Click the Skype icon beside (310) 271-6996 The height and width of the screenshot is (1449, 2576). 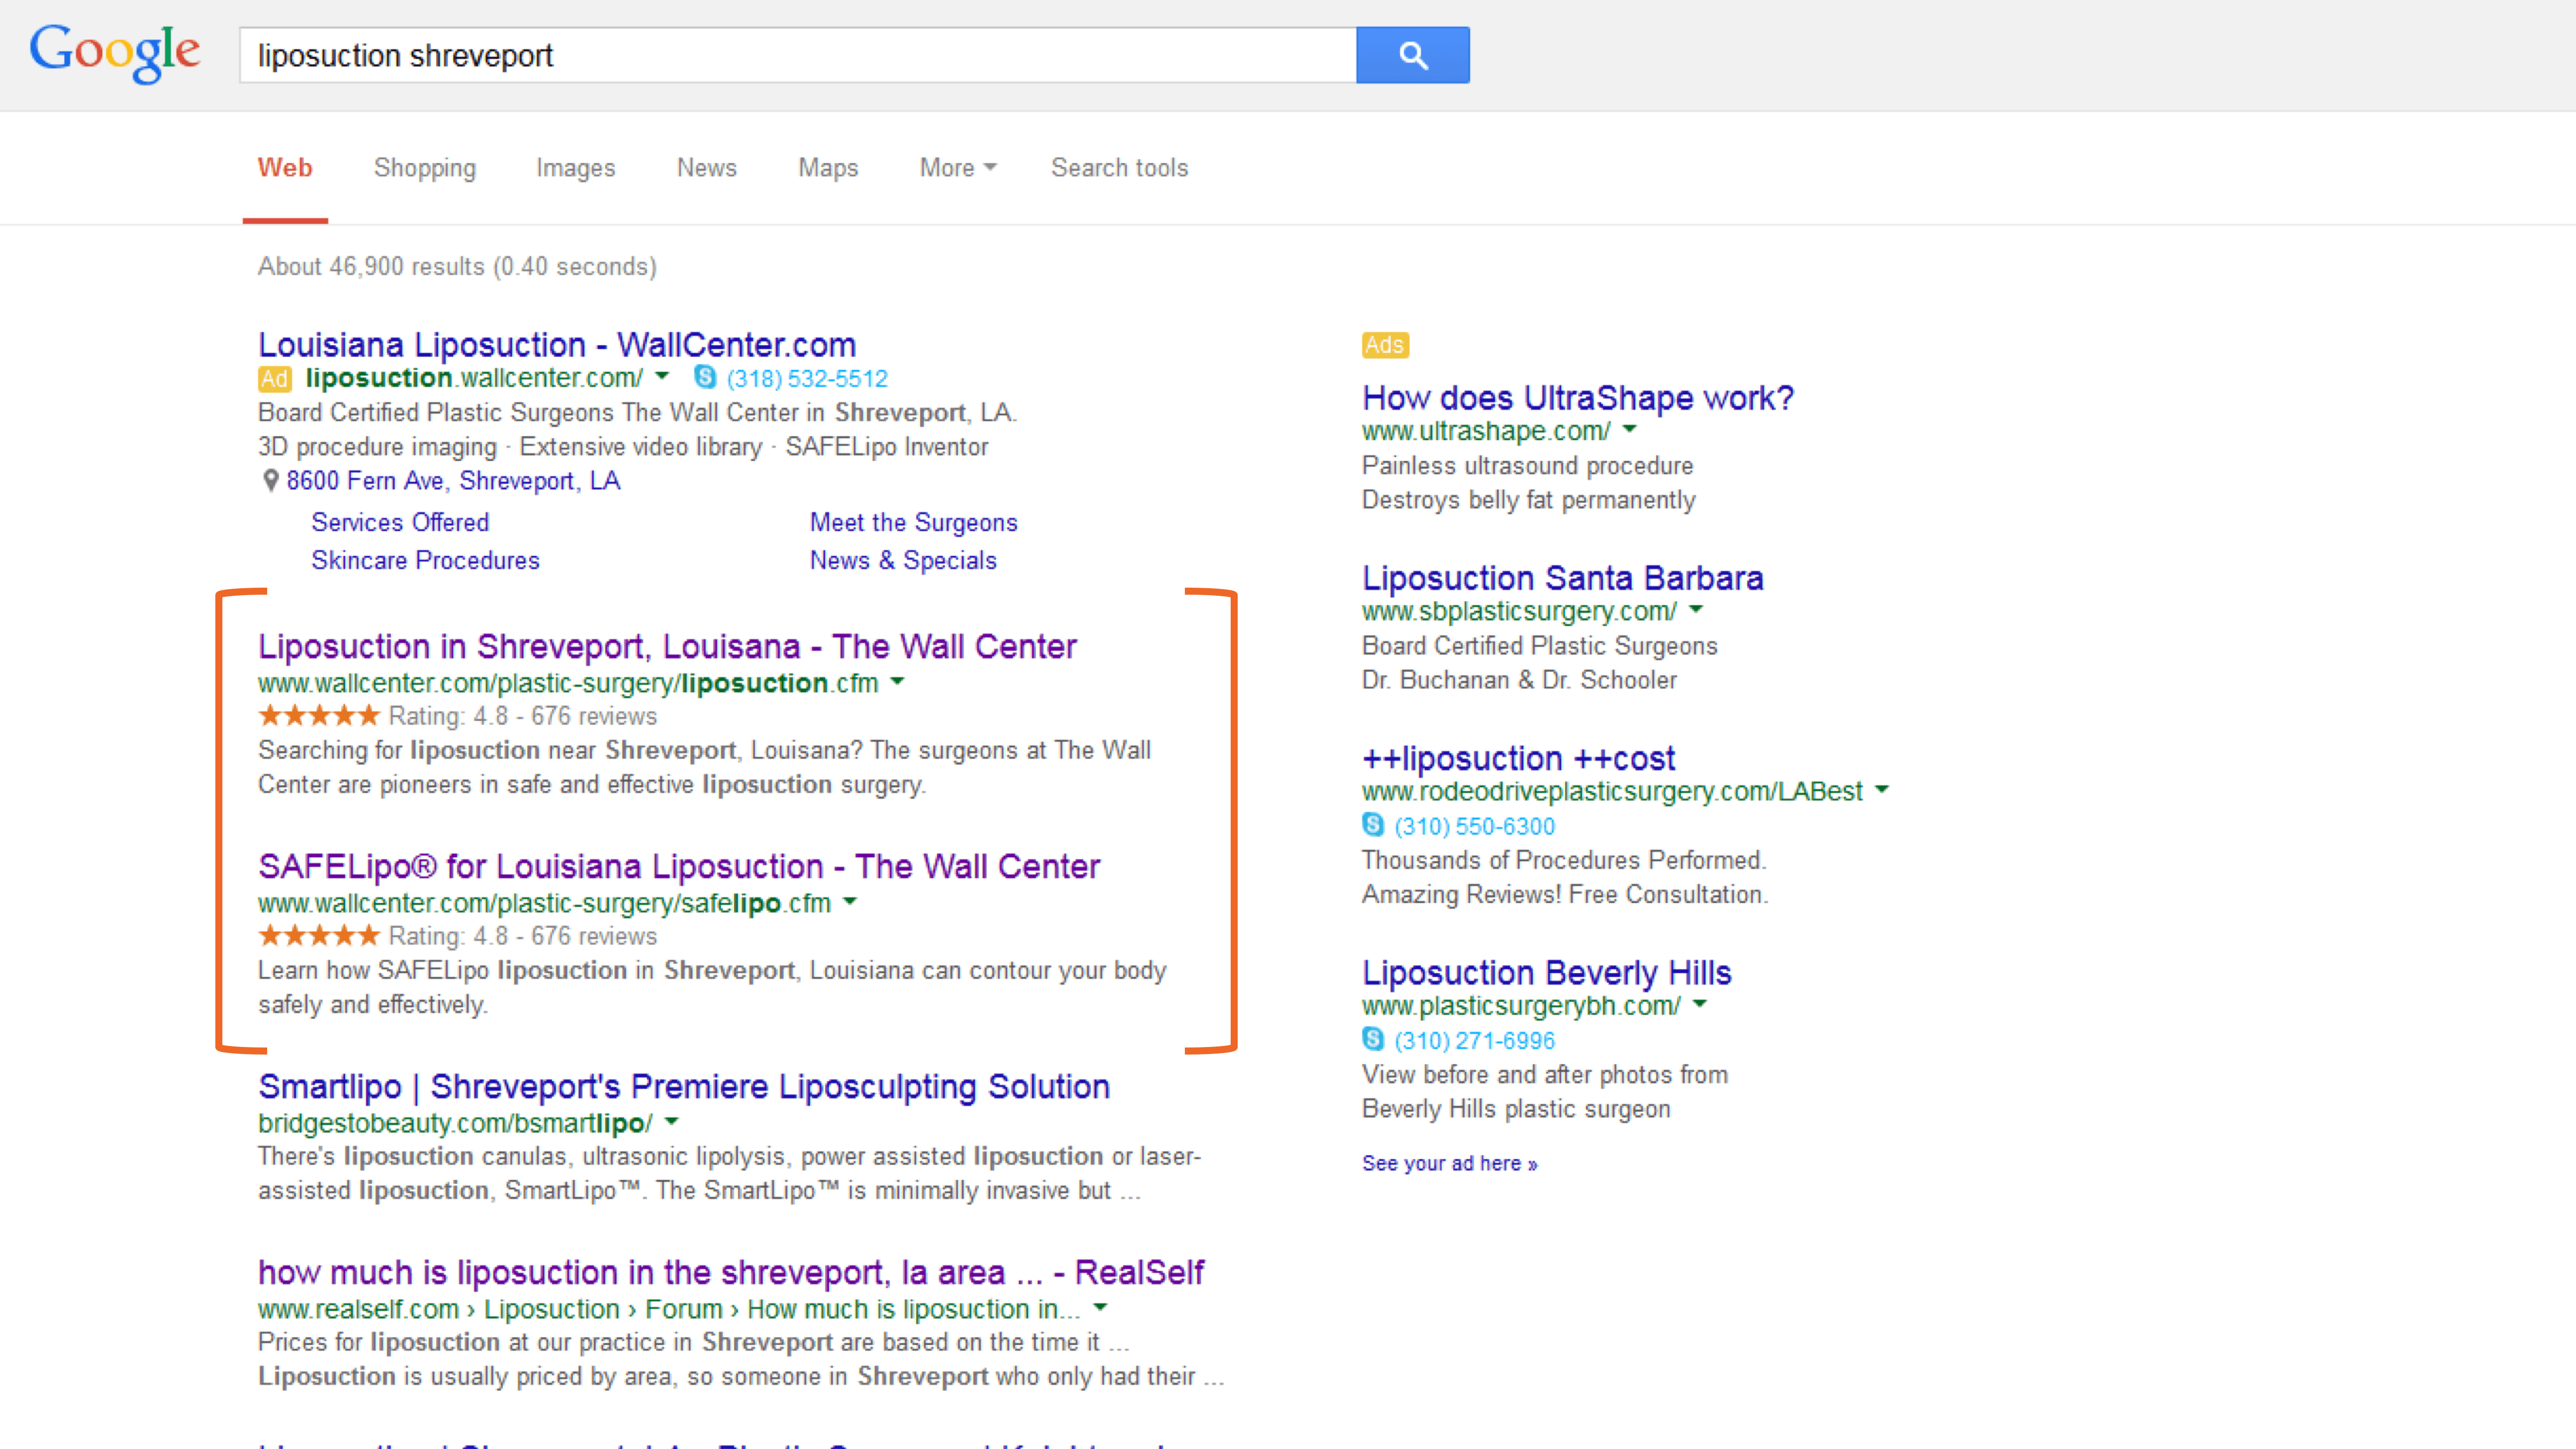tap(1373, 1039)
